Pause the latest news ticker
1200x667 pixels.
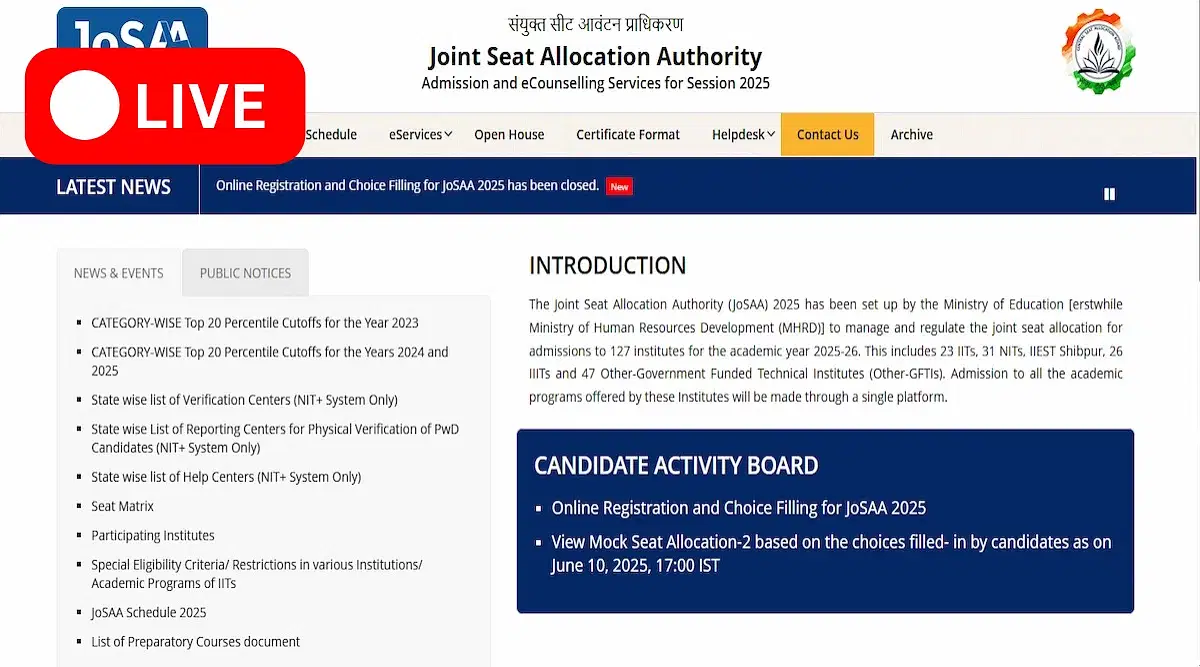pos(1109,194)
